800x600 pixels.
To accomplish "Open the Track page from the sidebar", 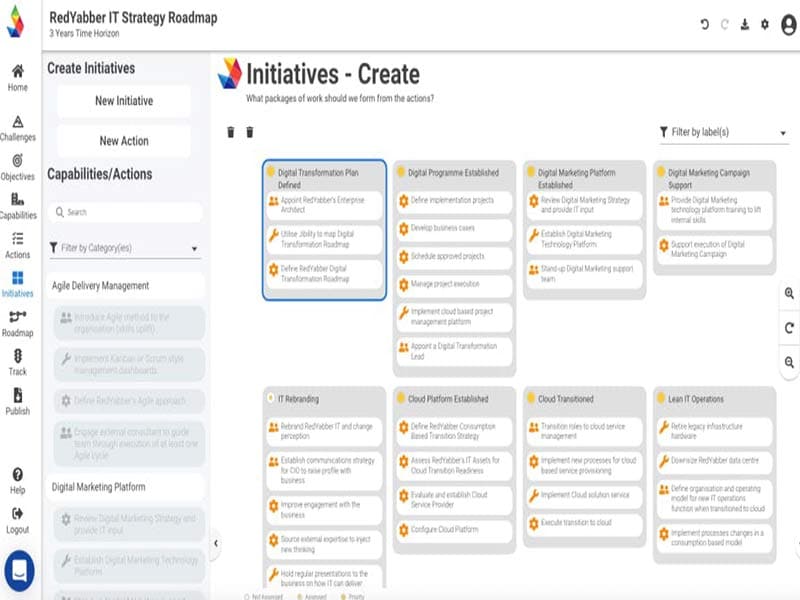I will coord(17,361).
